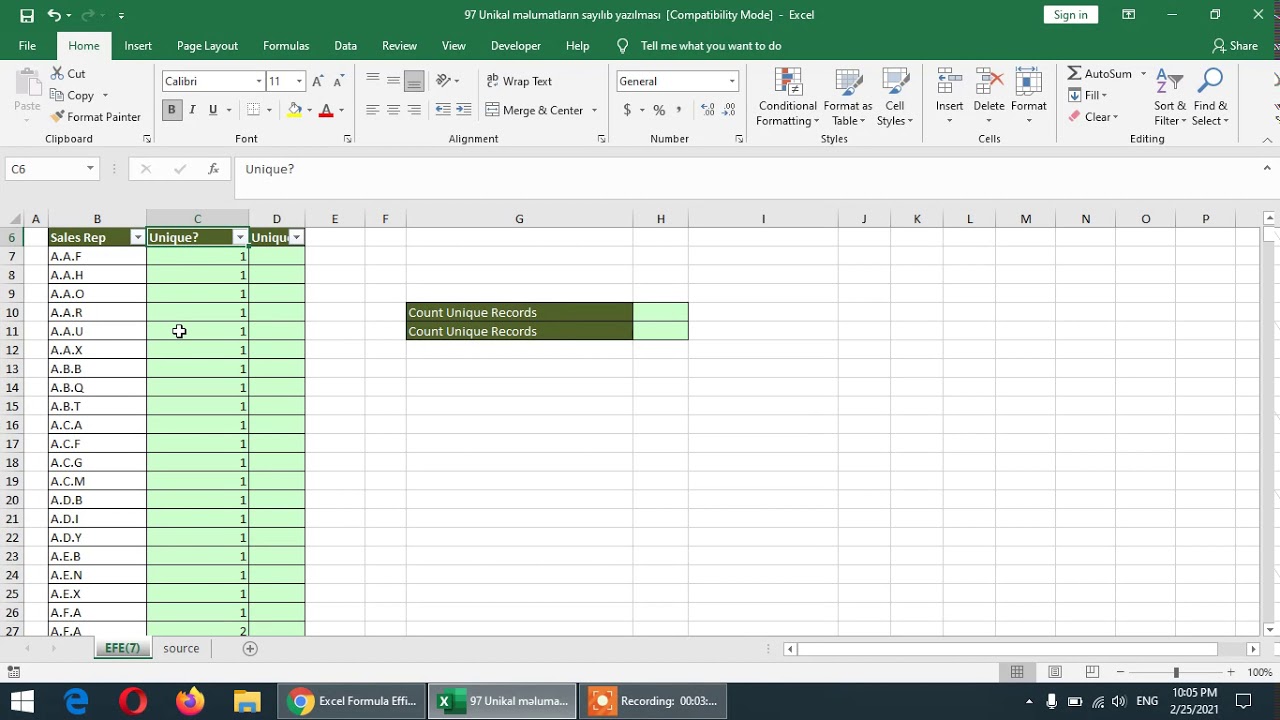Open the File tab
This screenshot has width=1280, height=720.
tap(27, 46)
